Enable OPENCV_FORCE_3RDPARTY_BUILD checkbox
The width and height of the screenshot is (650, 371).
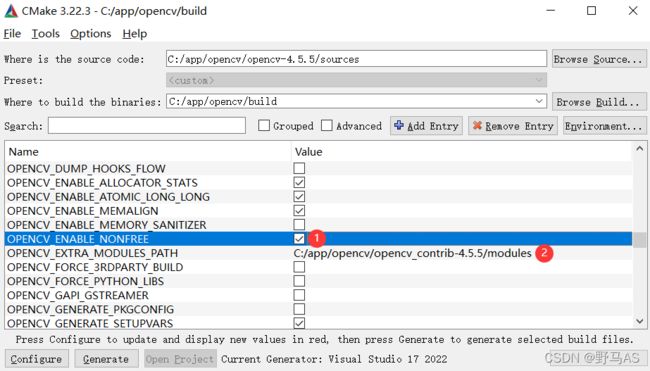click(299, 267)
